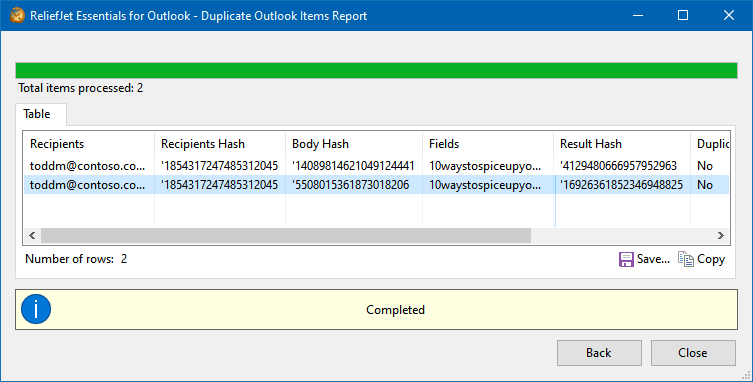753x382 pixels.
Task: Sort by the Recipients column header
Action: [x=89, y=144]
